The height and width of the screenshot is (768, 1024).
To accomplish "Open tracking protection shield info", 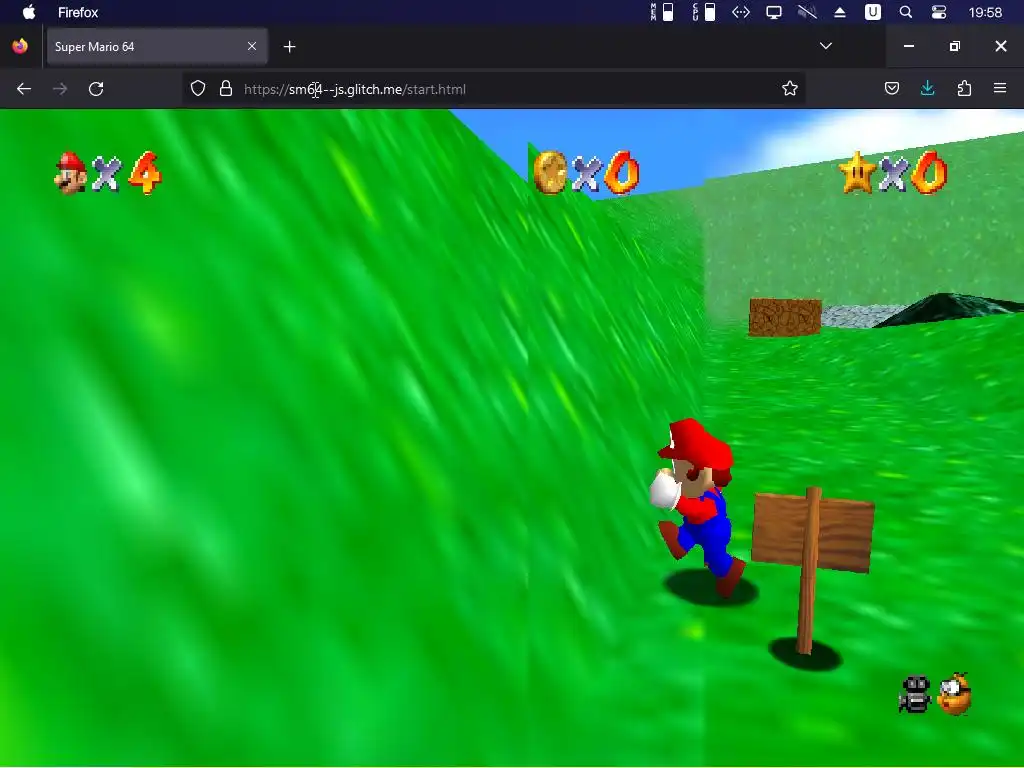I will 198,89.
